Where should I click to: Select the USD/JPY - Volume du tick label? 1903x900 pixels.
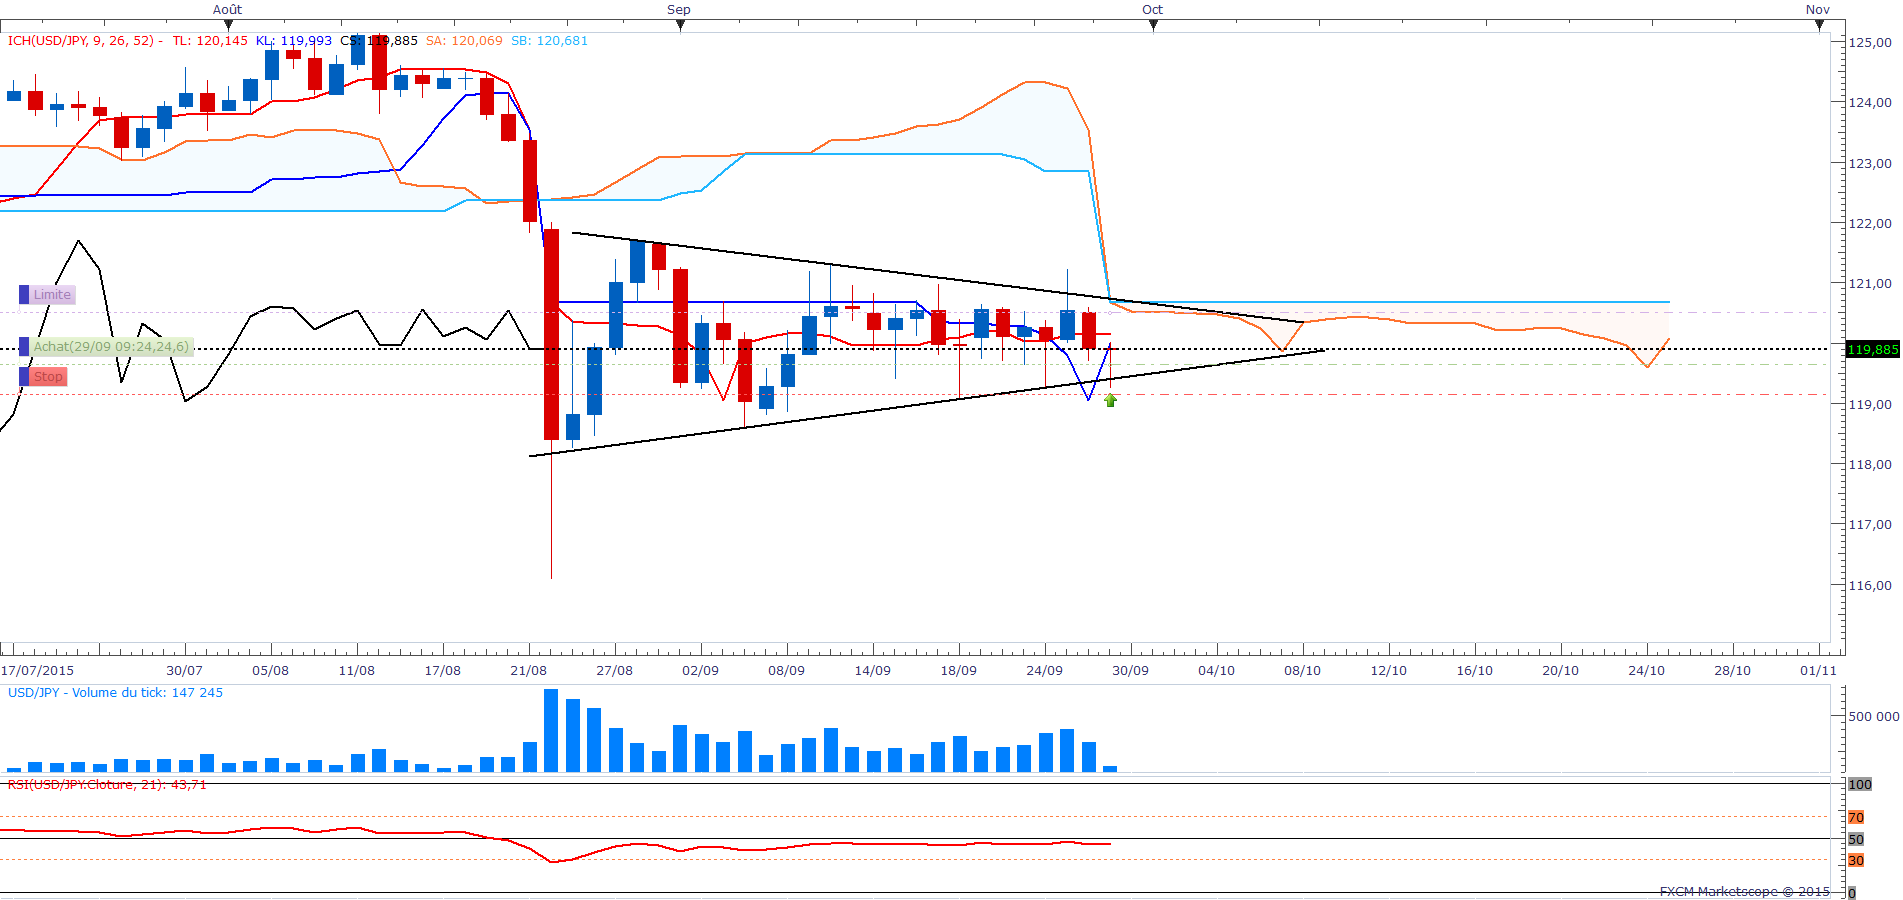pyautogui.click(x=115, y=692)
